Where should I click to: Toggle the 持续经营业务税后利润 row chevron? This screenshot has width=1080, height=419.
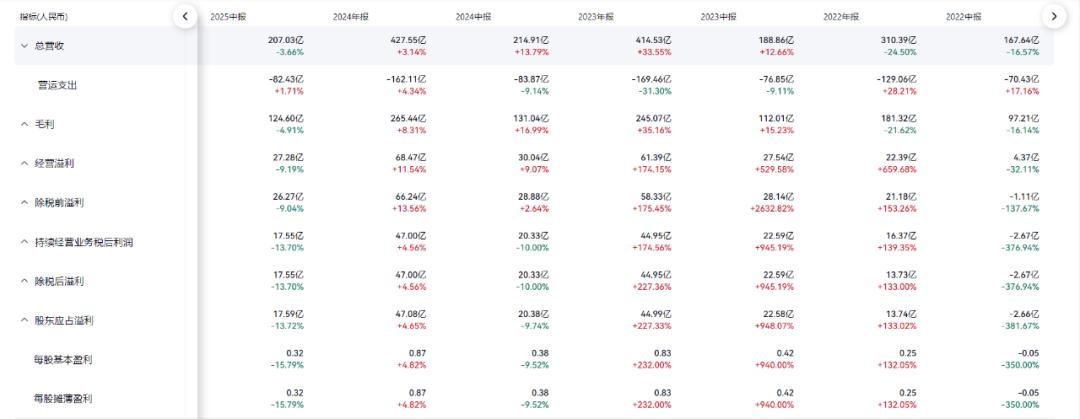coord(25,242)
